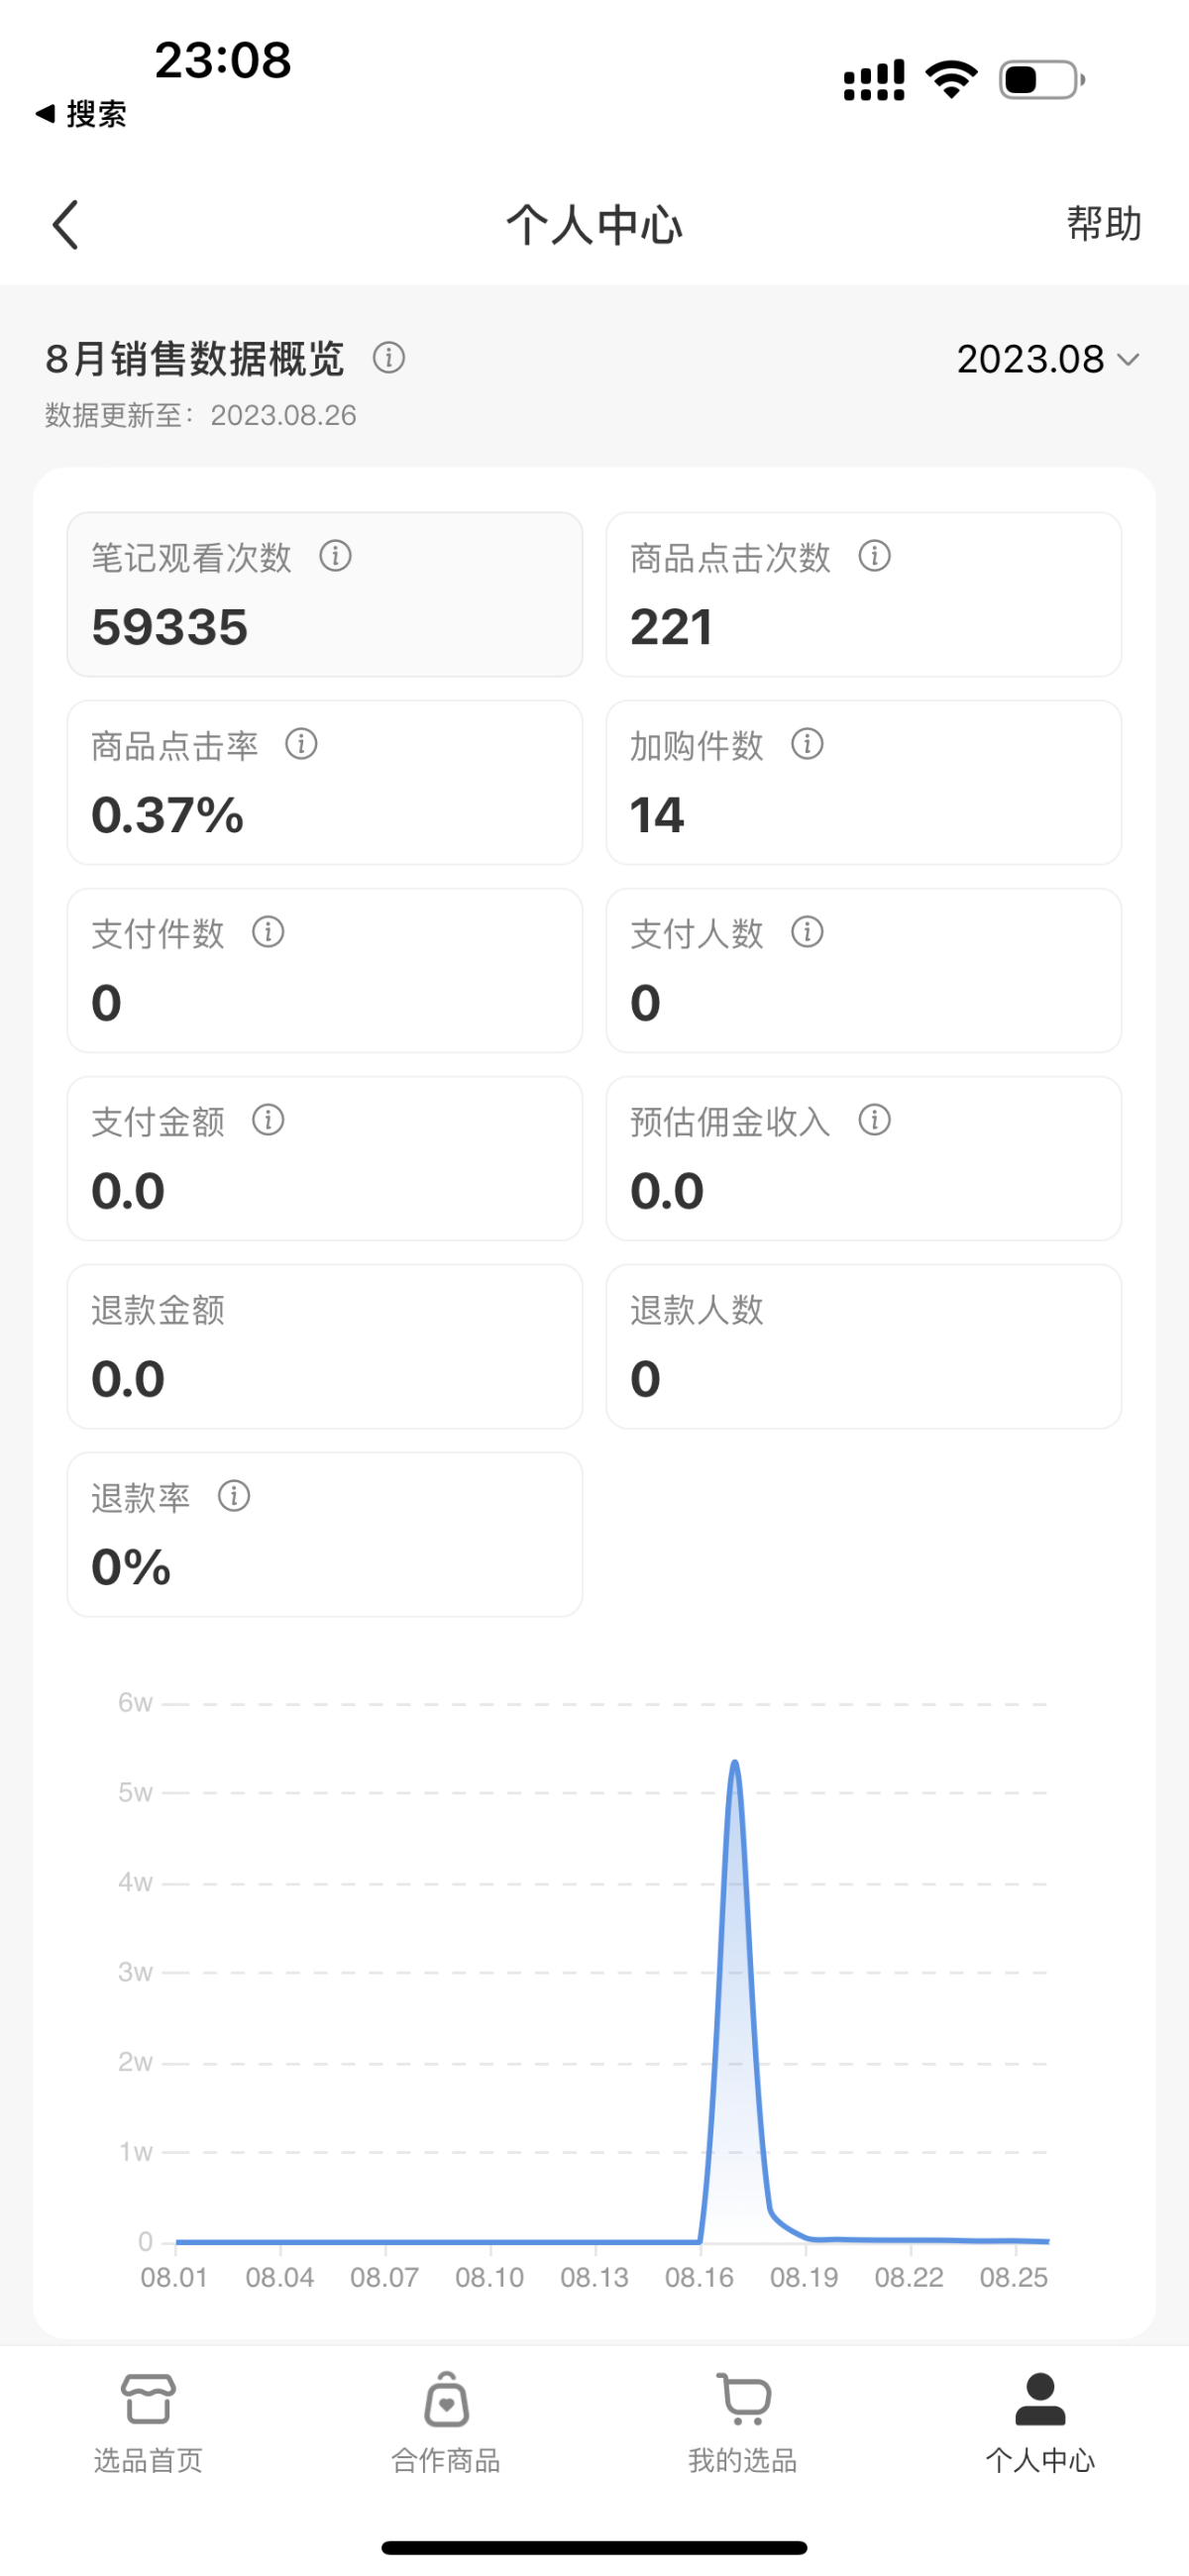The height and width of the screenshot is (2576, 1189).
Task: Return to 搜索 via status bar link
Action: 82,114
